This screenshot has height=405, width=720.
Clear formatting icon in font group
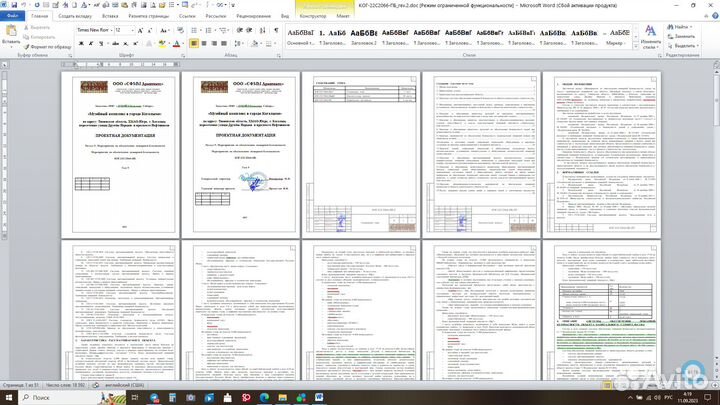click(x=180, y=30)
